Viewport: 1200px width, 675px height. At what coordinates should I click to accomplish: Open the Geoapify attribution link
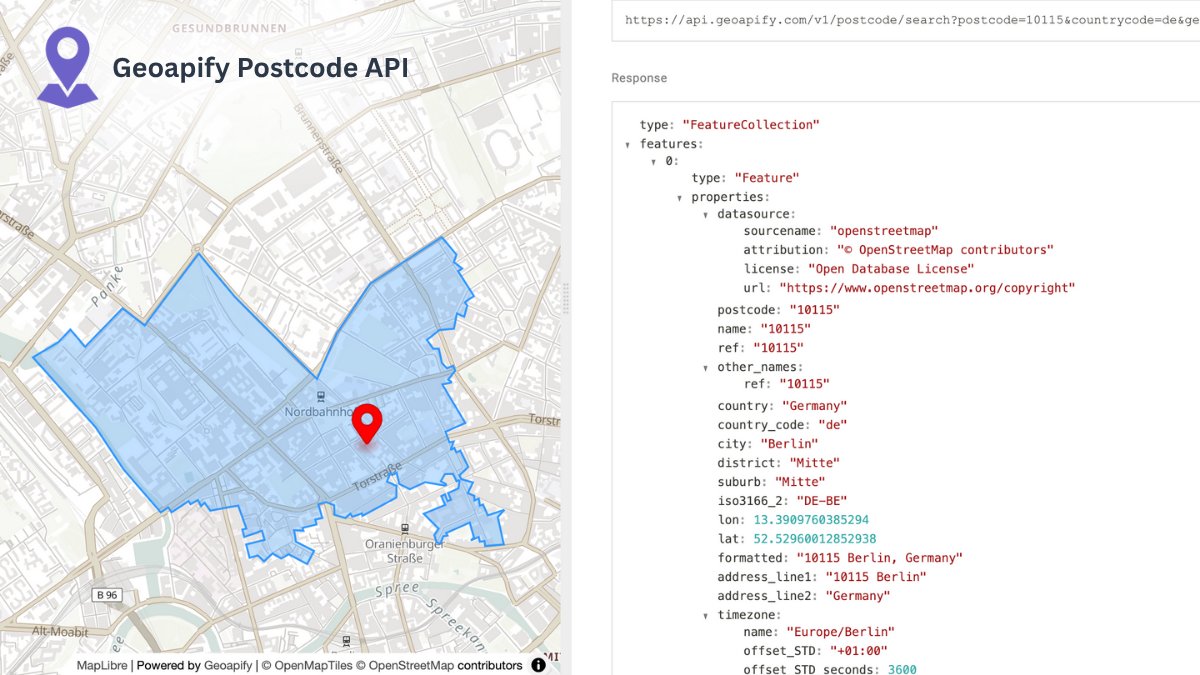pyautogui.click(x=228, y=665)
